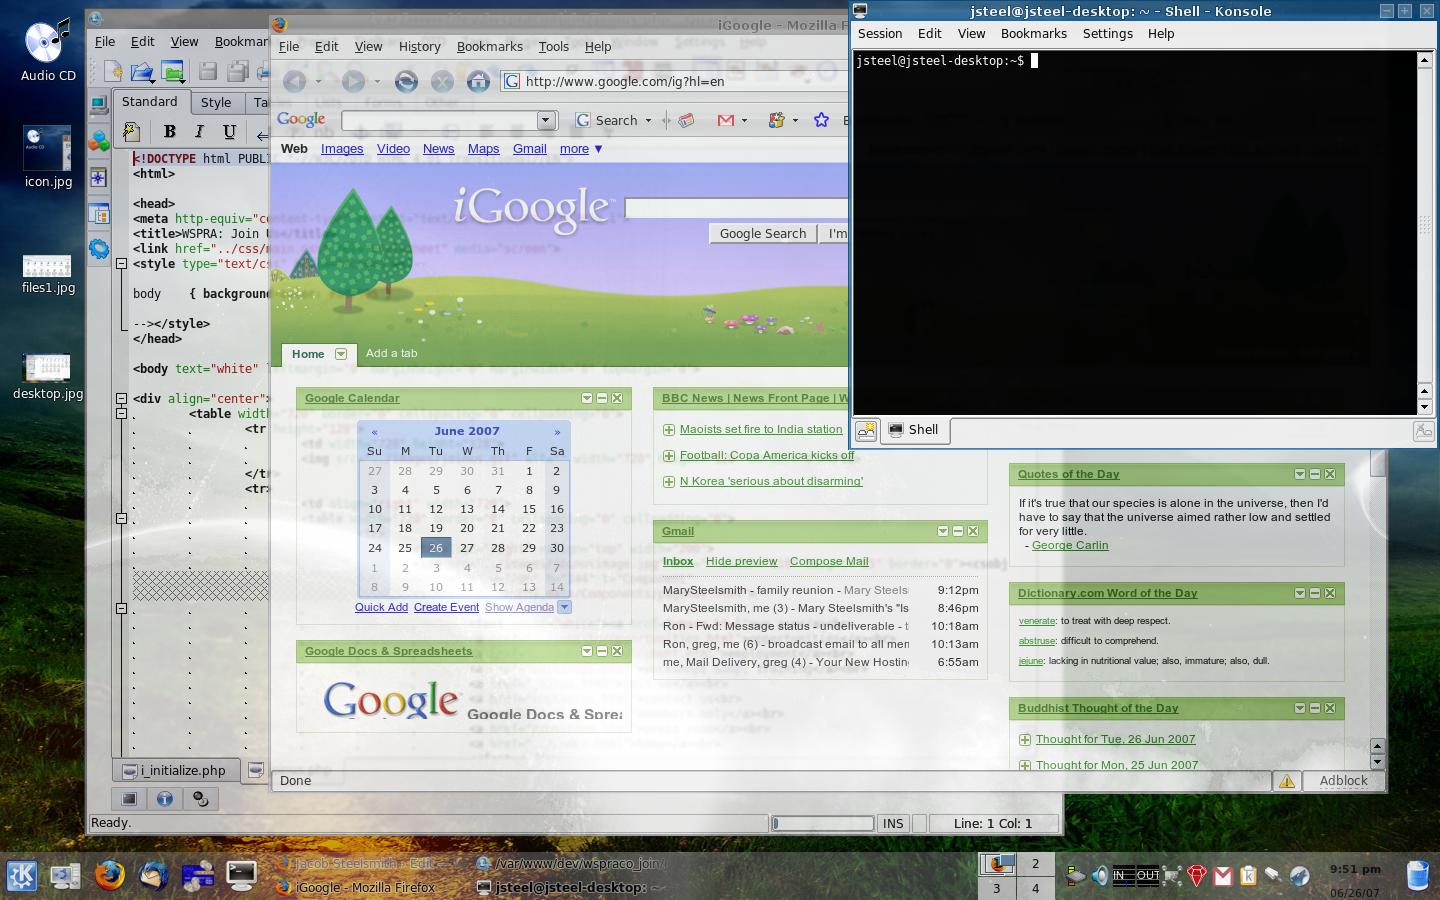Expand the BBC news item Maoists set fire
The width and height of the screenshot is (1440, 900).
[x=669, y=430]
